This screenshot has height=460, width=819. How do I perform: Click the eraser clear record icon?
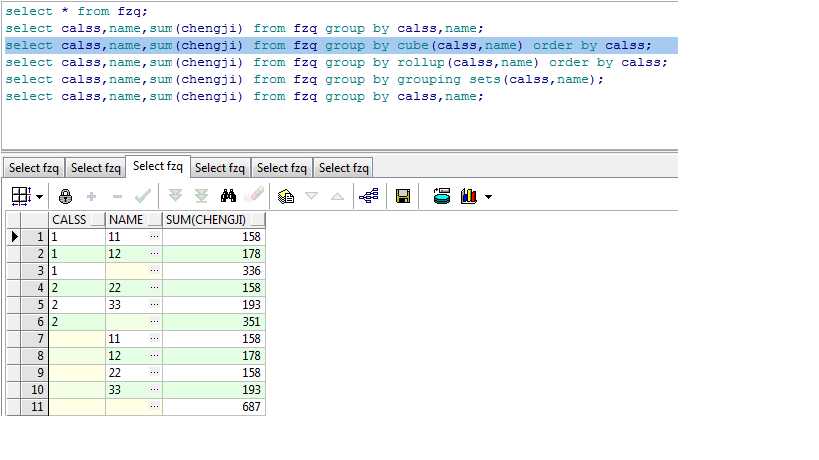pyautogui.click(x=254, y=196)
